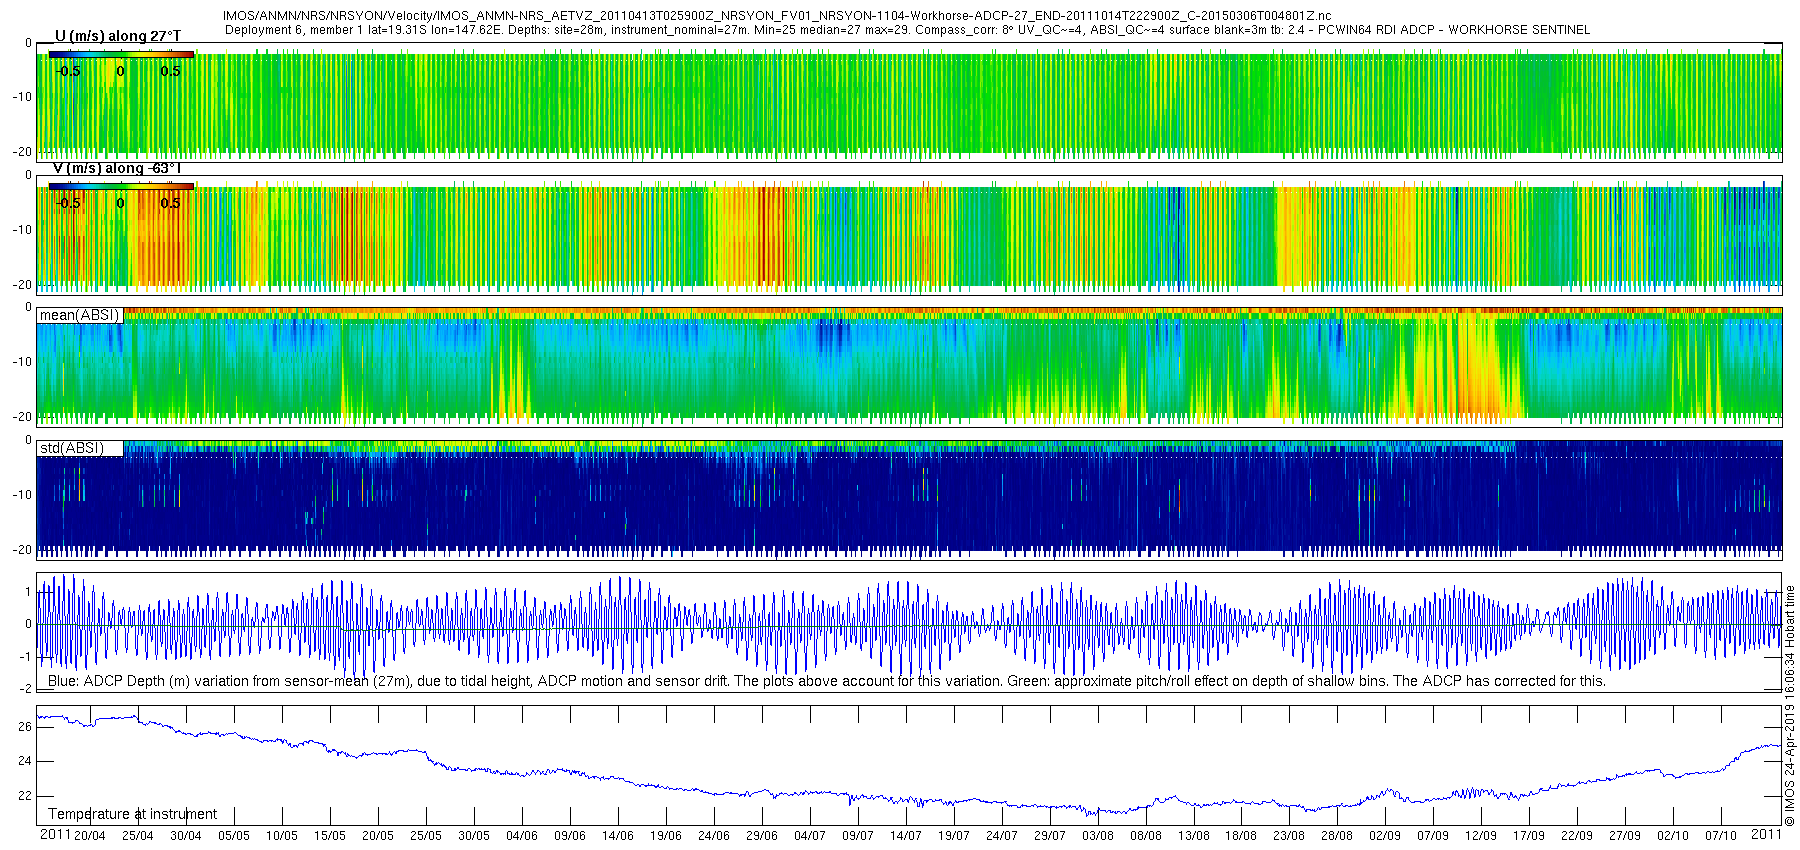Viewport: 1800px width, 850px height.
Task: Click the 2011 year label at bottom right
Action: 1766,834
